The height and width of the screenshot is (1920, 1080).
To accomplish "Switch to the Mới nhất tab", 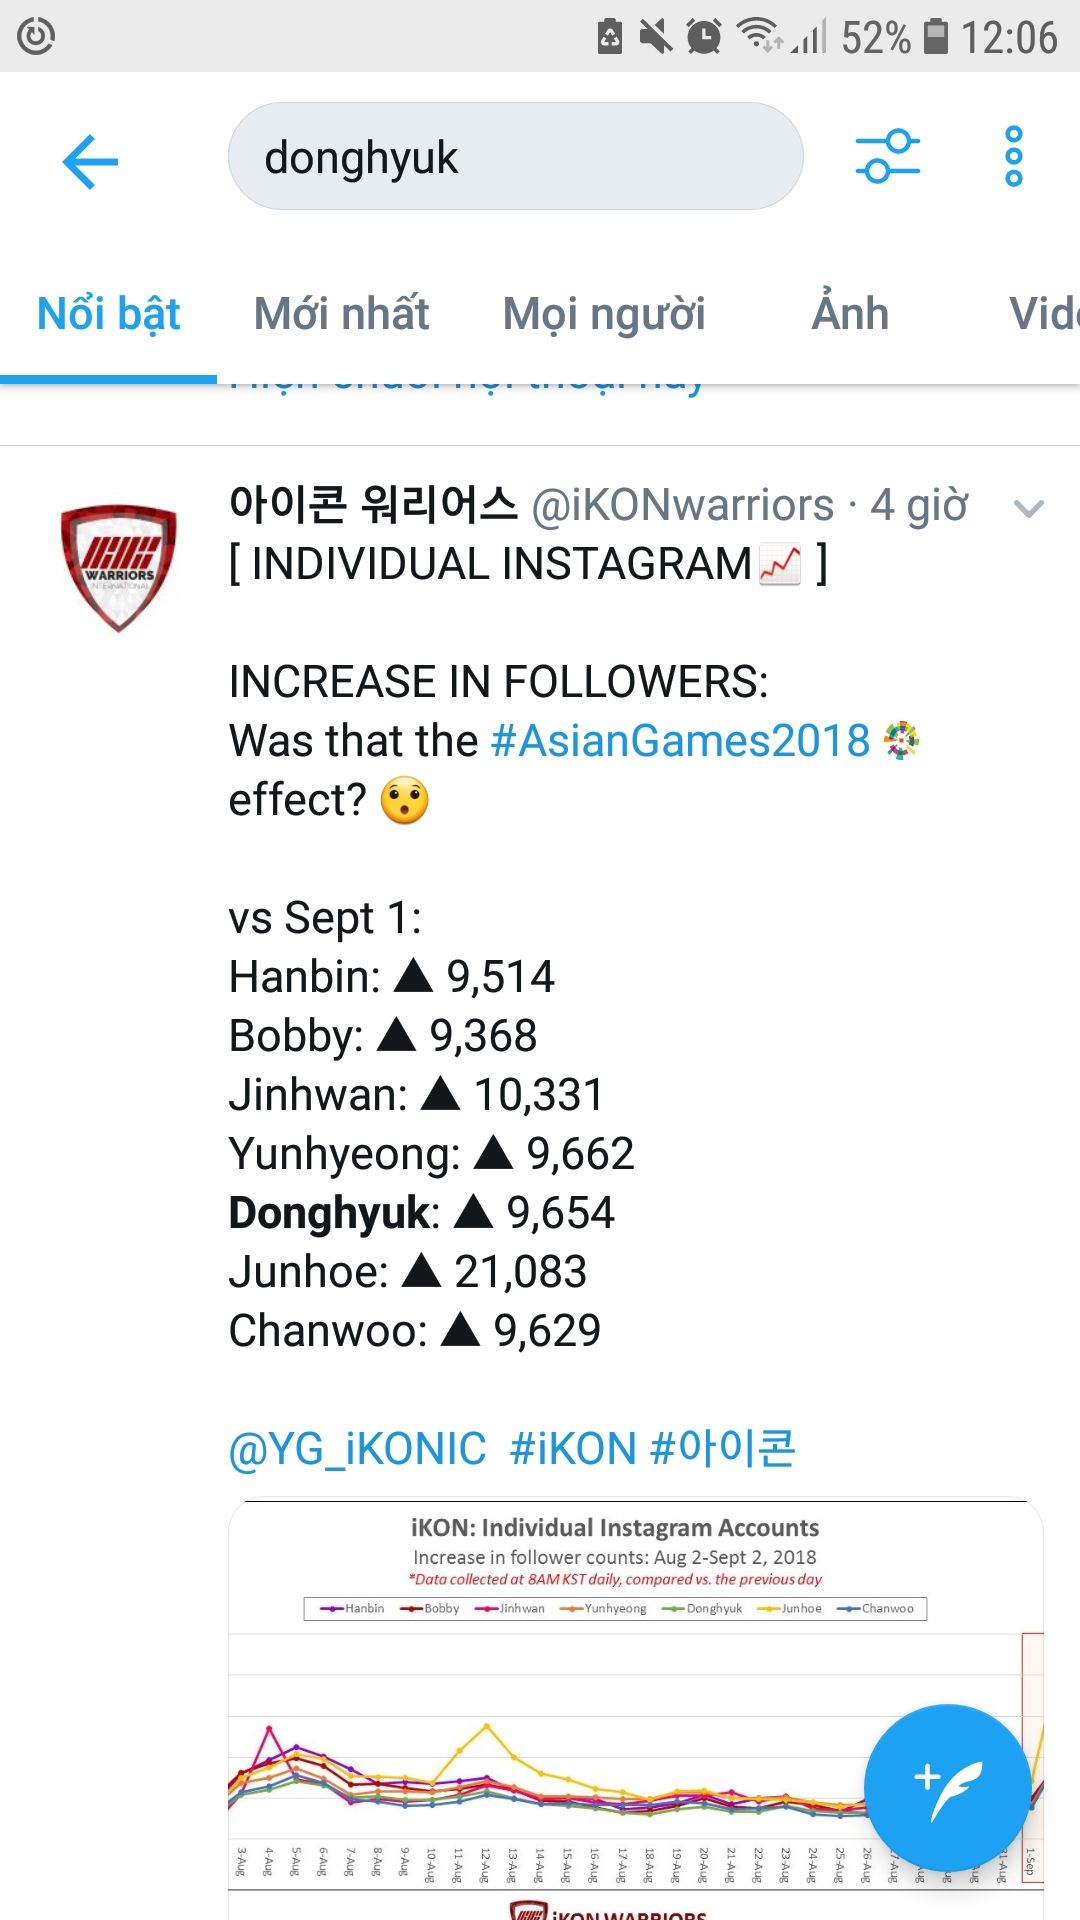I will pos(341,314).
